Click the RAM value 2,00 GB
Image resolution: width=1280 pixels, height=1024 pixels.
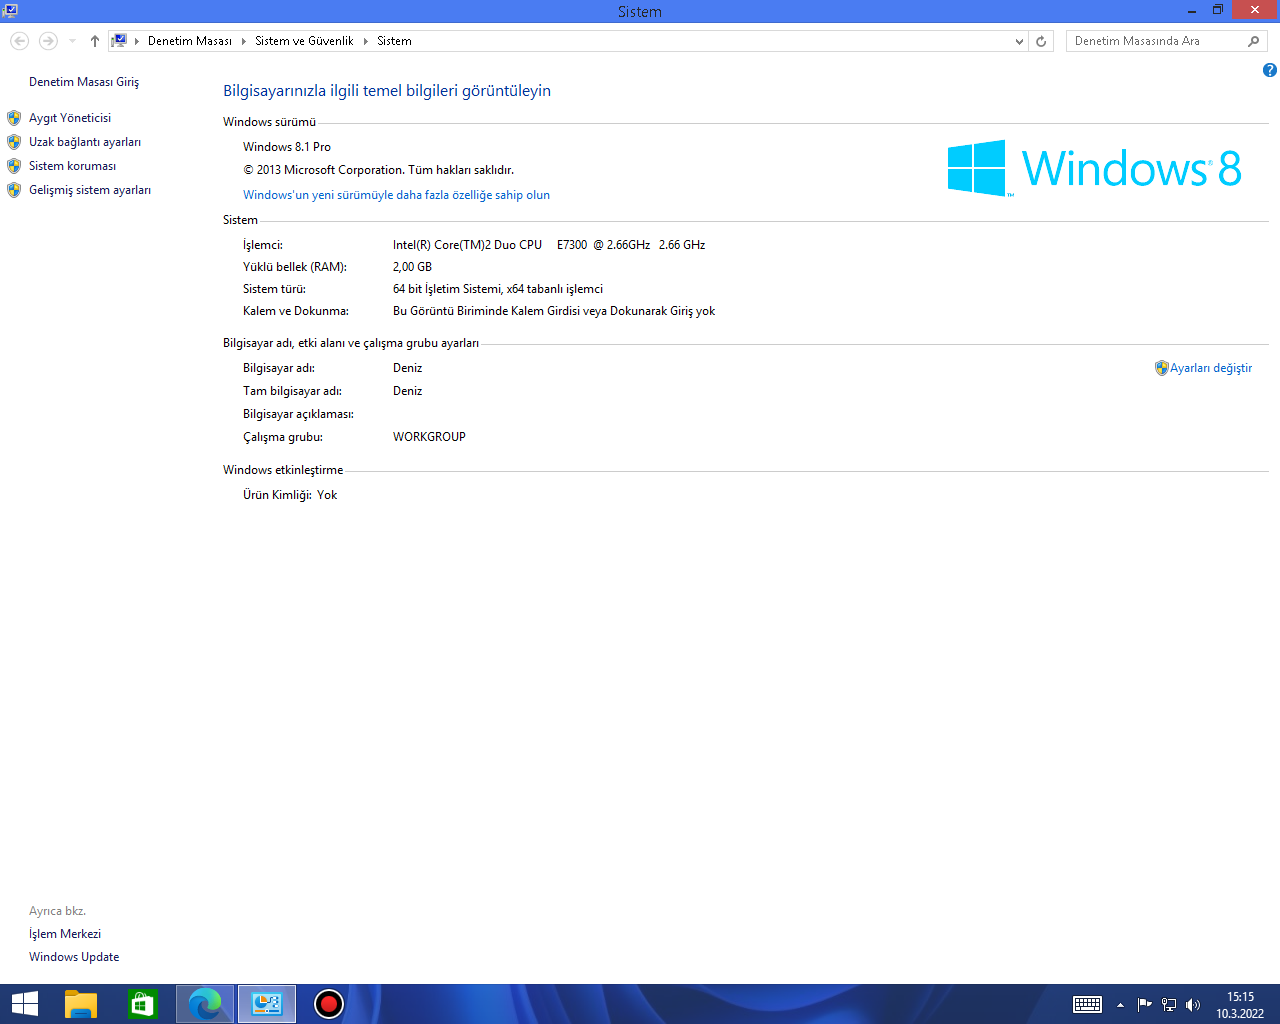click(412, 267)
